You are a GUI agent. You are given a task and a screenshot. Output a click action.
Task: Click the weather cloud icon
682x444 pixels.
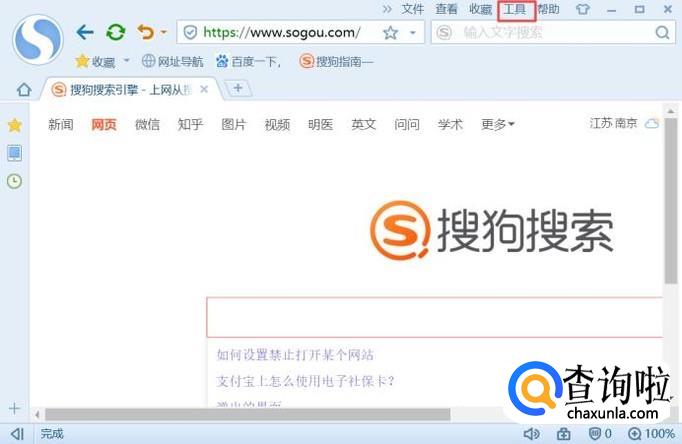pos(652,124)
